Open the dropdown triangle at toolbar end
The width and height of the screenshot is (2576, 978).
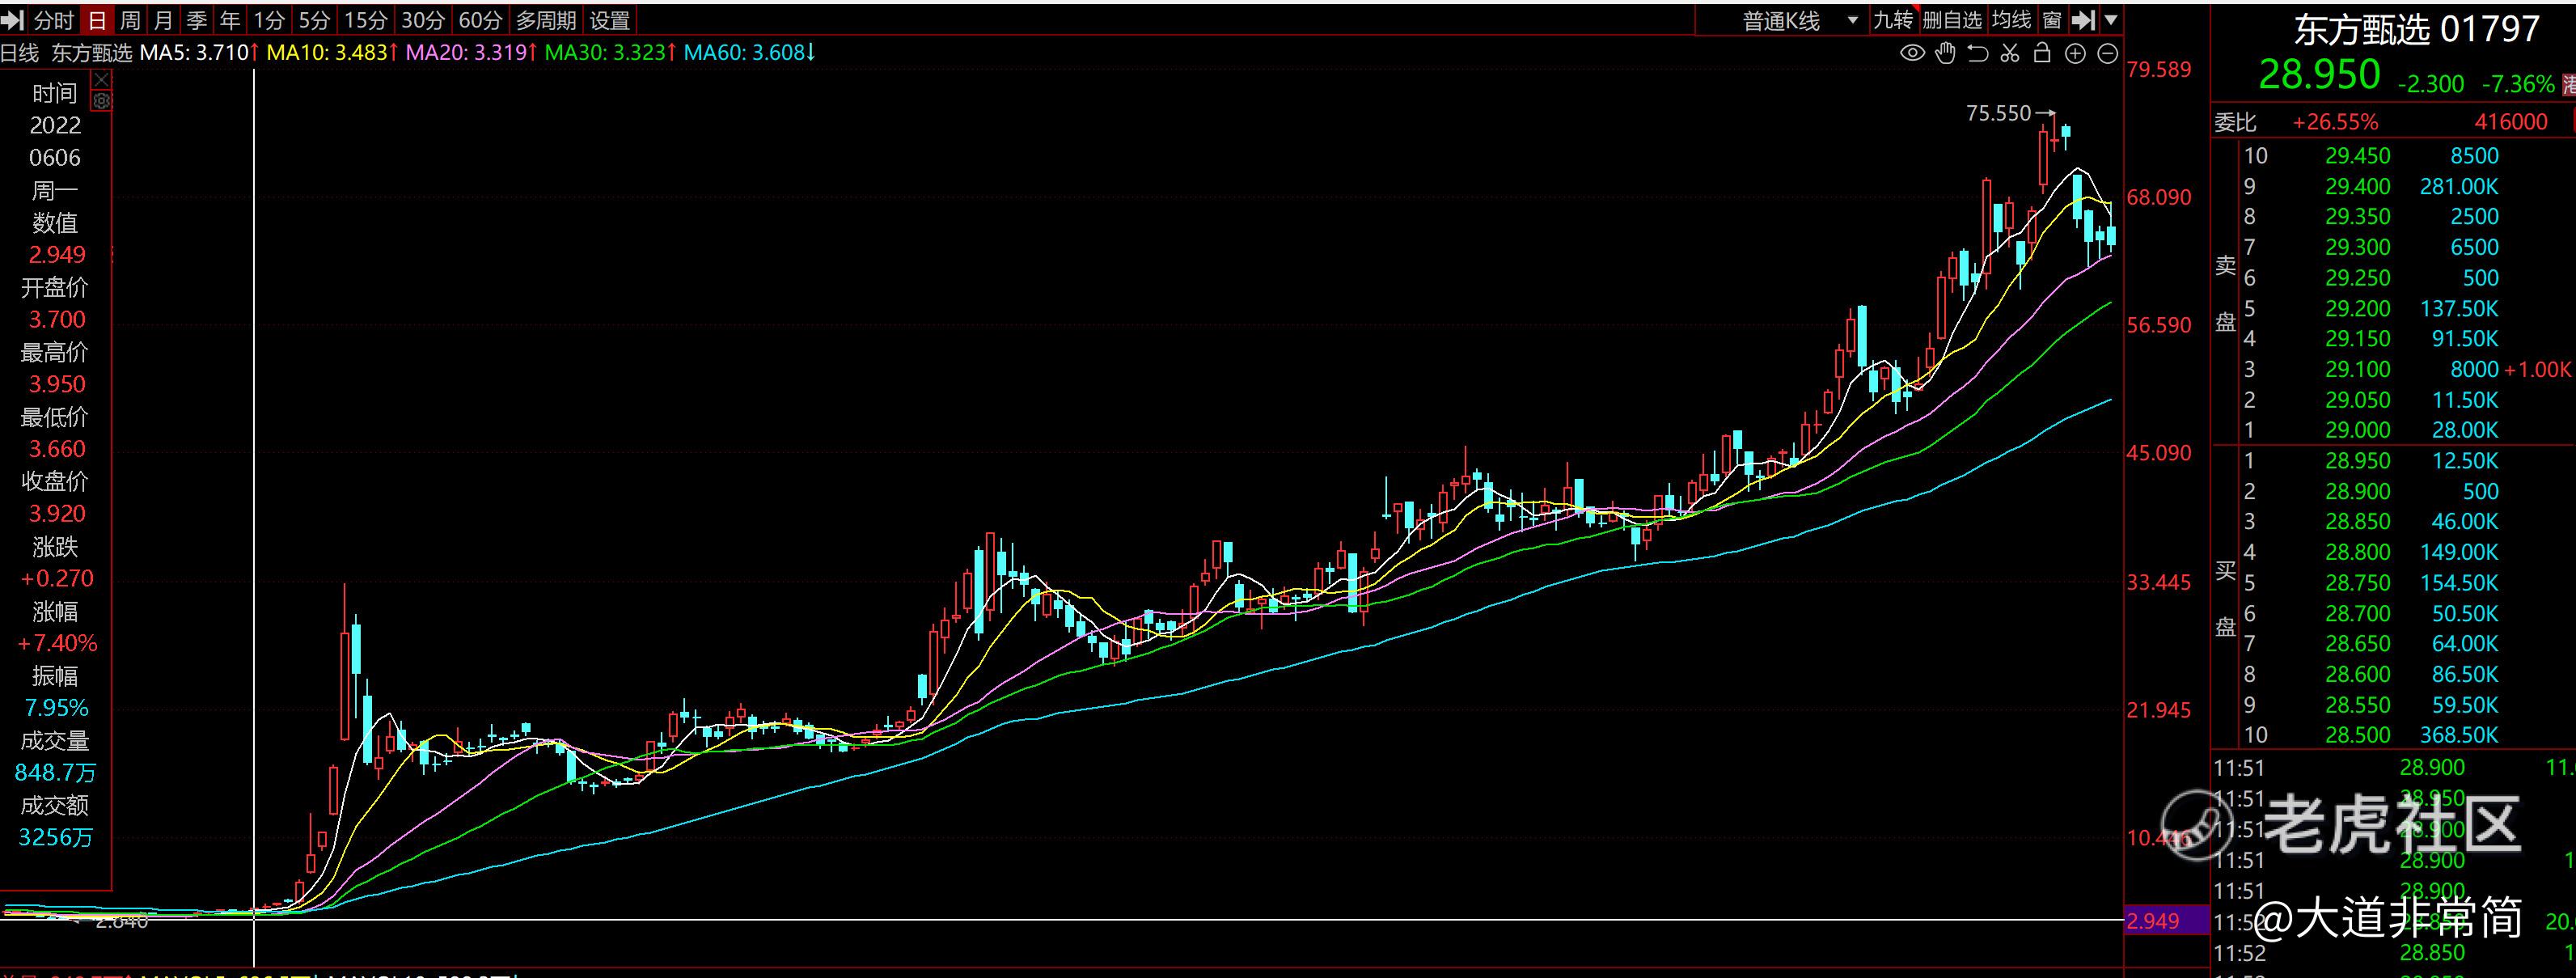[x=2110, y=20]
